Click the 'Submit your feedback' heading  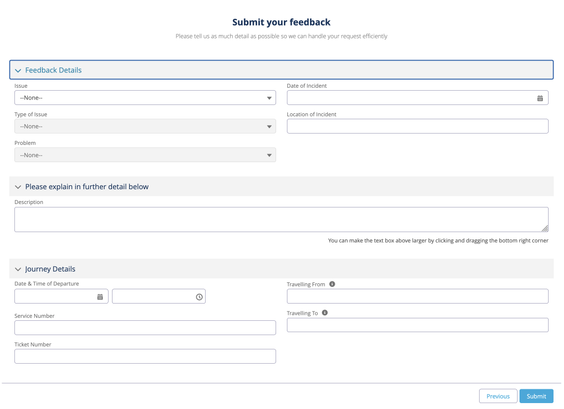[281, 22]
